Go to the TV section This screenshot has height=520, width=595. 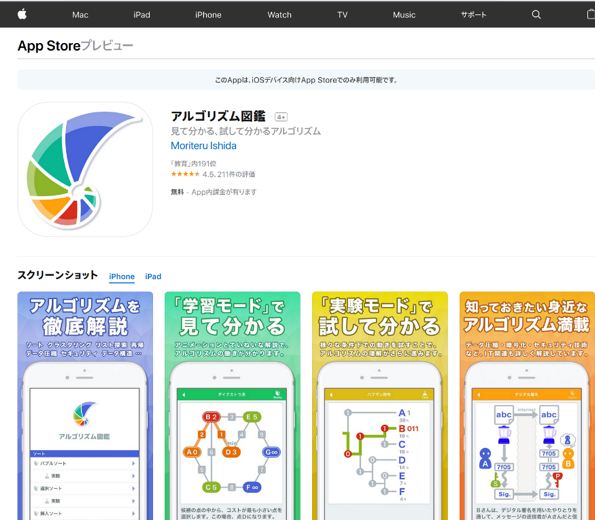pos(342,15)
